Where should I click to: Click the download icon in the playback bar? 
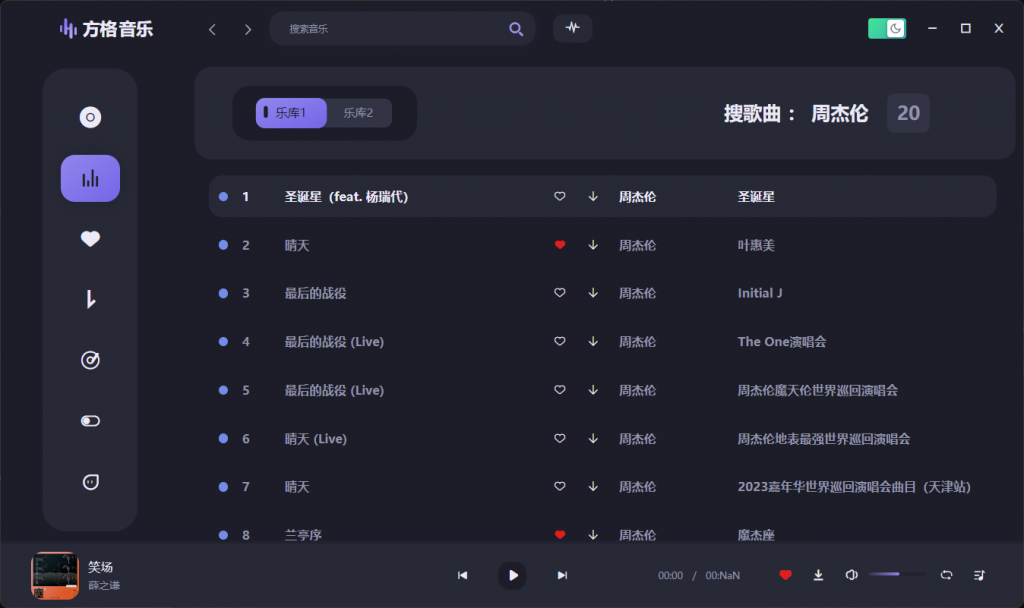(x=818, y=575)
